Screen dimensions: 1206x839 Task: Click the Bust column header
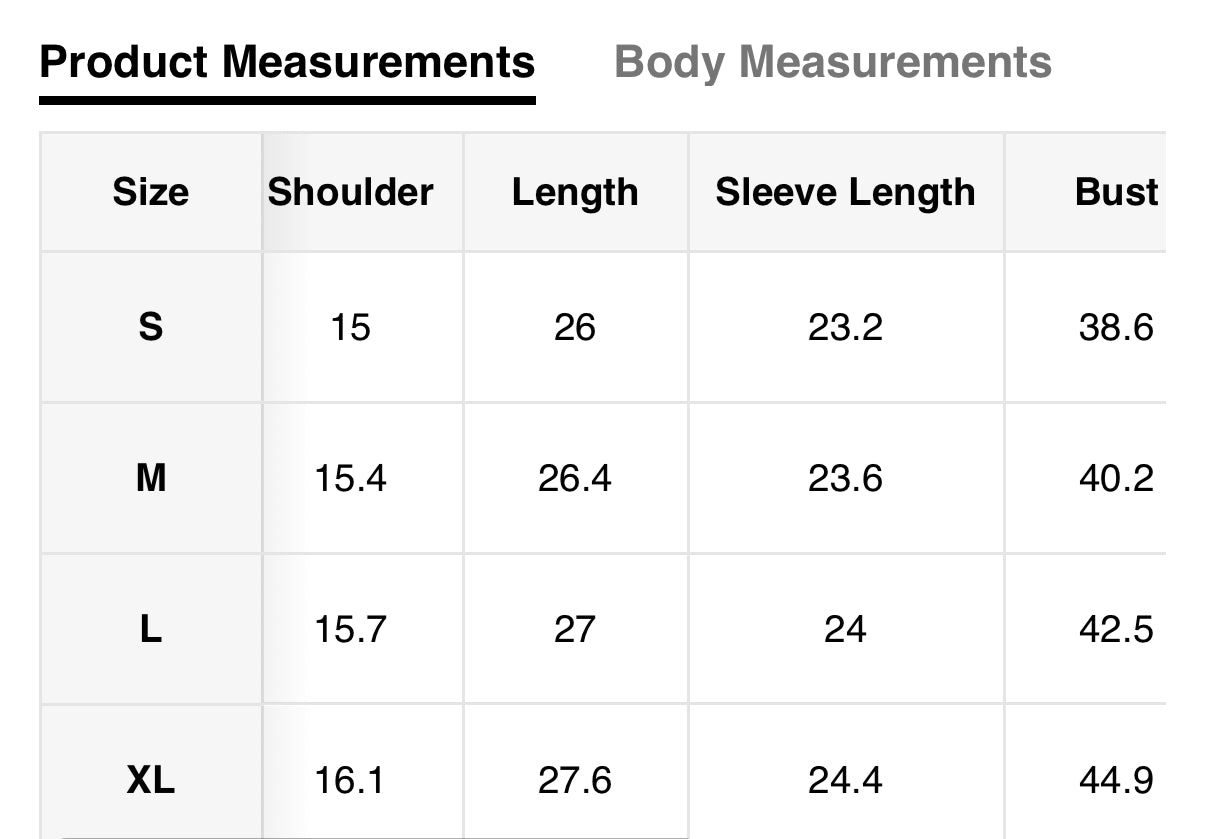pyautogui.click(x=1116, y=192)
